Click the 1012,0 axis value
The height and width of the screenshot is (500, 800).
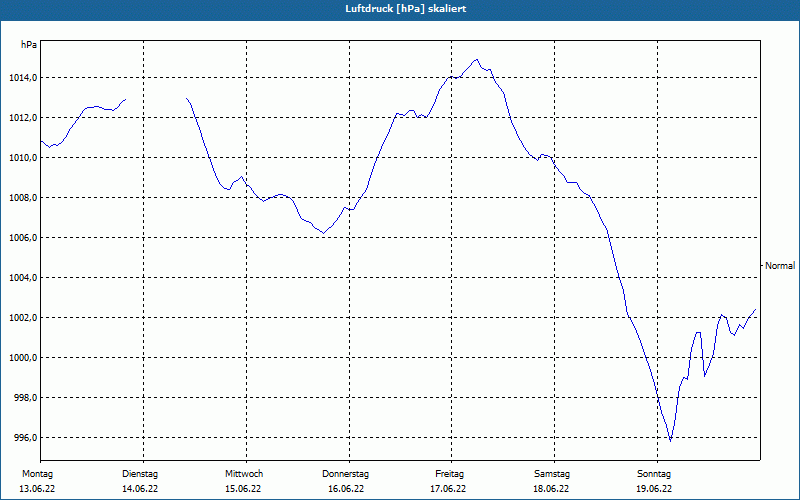pos(23,118)
